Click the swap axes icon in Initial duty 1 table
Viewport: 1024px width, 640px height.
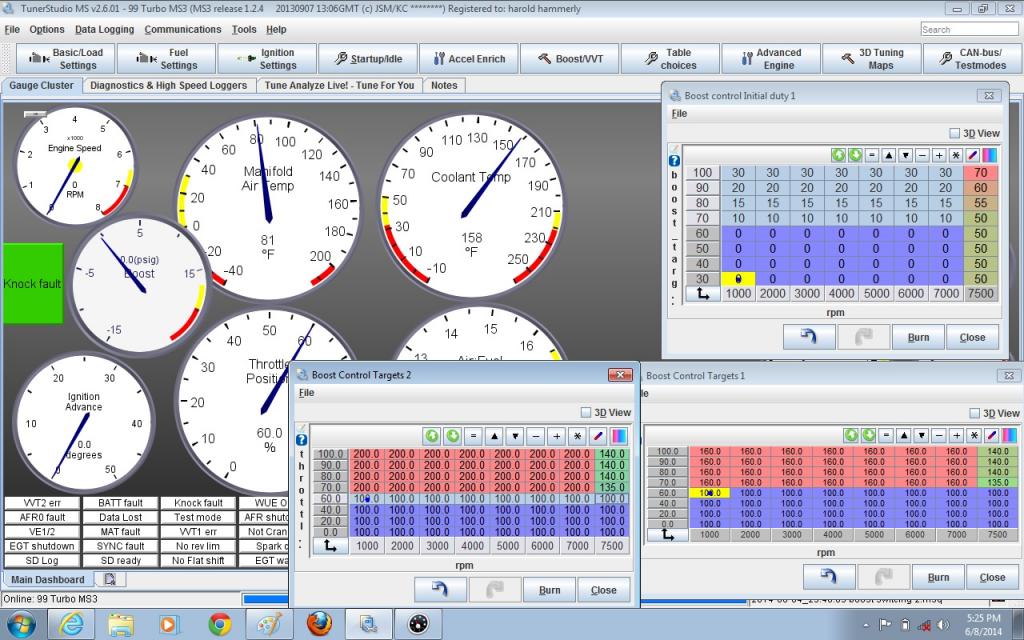pyautogui.click(x=703, y=293)
